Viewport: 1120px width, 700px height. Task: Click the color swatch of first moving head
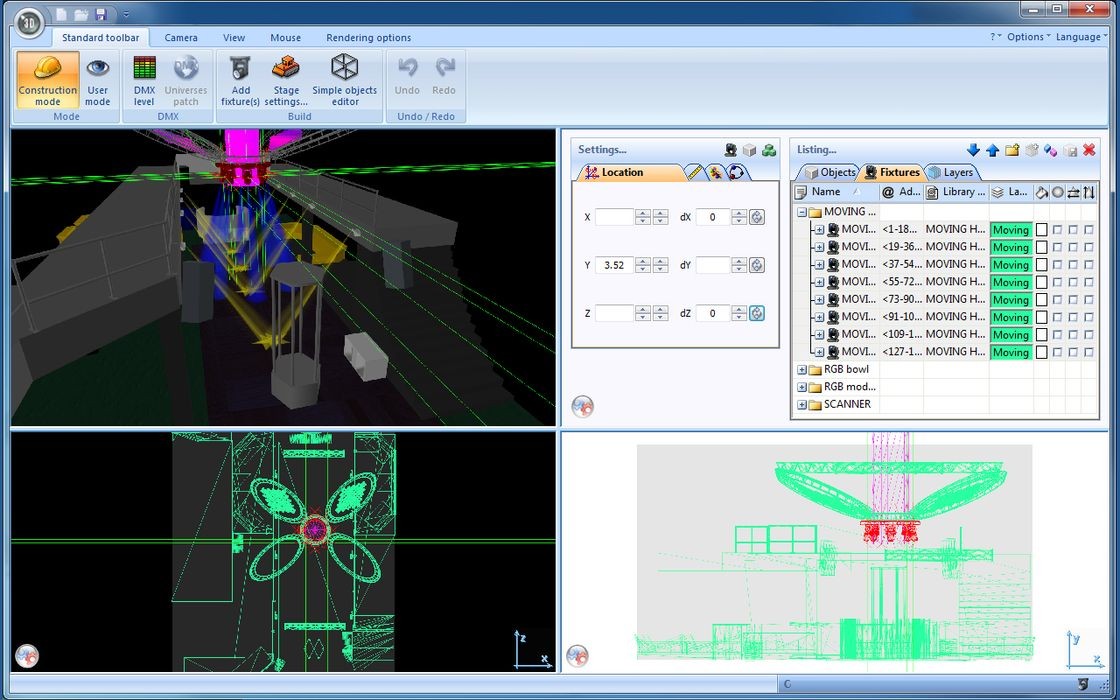pos(1041,230)
